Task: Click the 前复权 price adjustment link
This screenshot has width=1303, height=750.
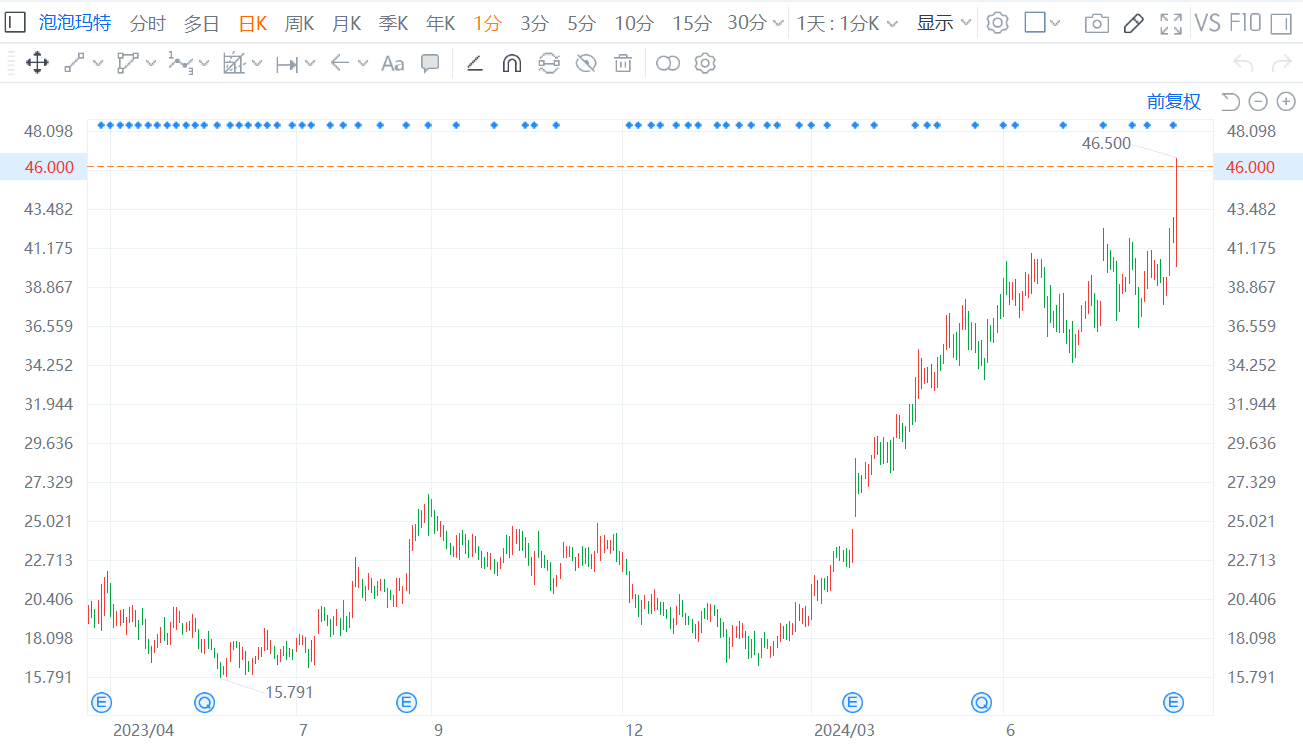Action: [x=1173, y=101]
